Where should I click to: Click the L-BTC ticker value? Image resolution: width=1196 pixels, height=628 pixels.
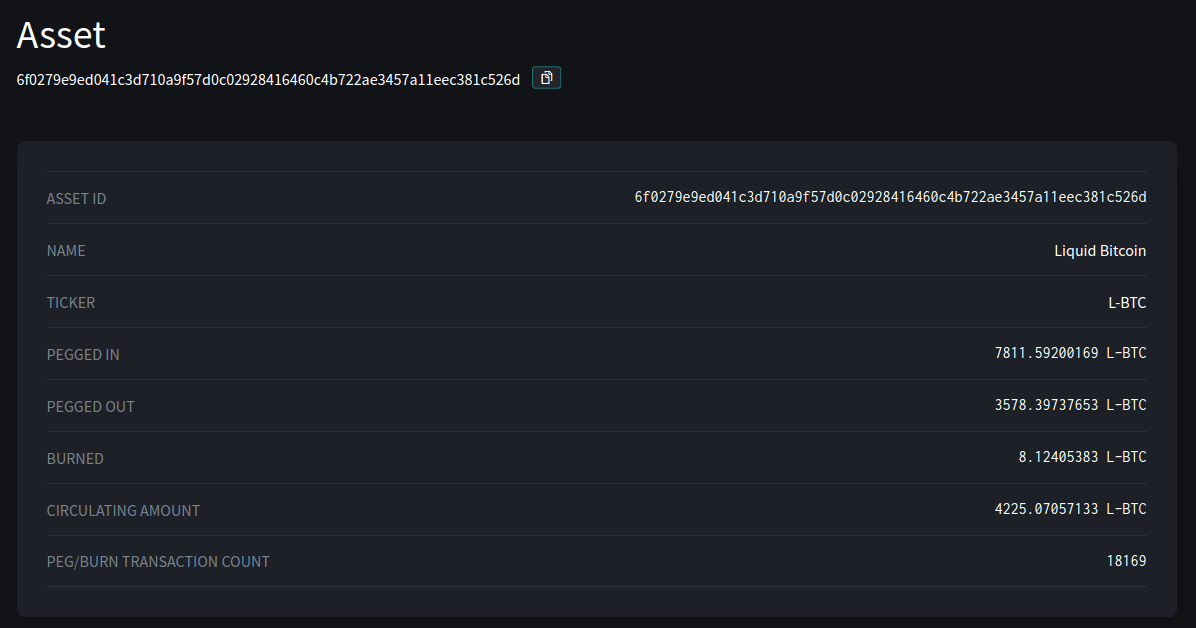(1127, 303)
